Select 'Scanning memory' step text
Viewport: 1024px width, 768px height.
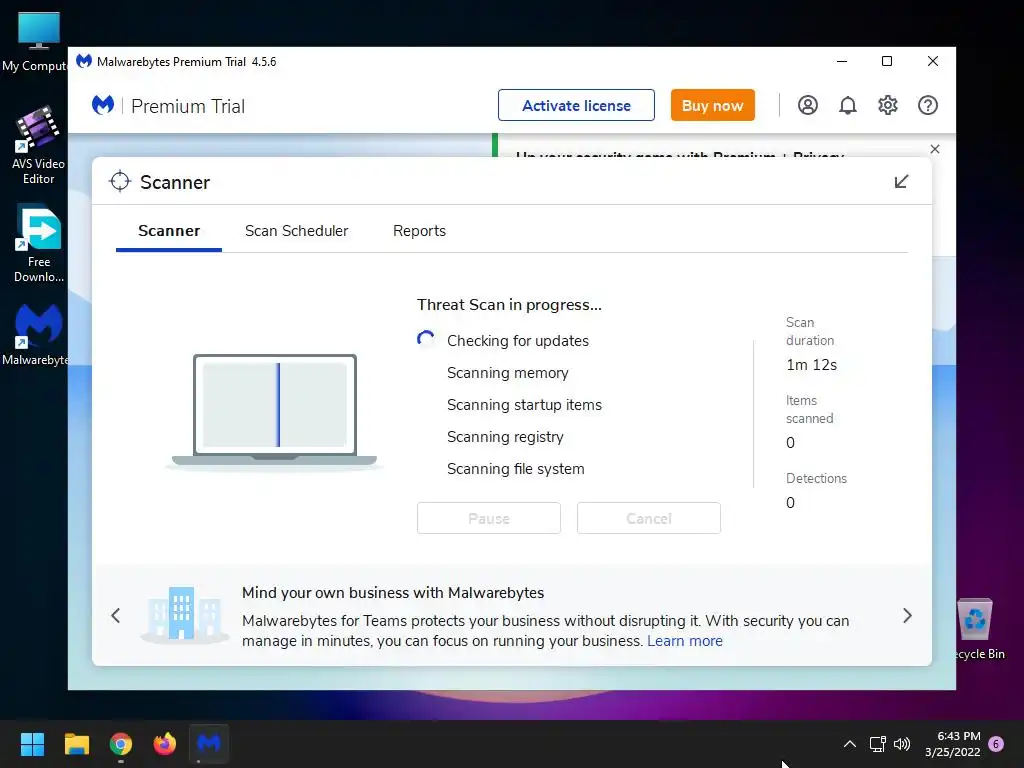click(507, 373)
